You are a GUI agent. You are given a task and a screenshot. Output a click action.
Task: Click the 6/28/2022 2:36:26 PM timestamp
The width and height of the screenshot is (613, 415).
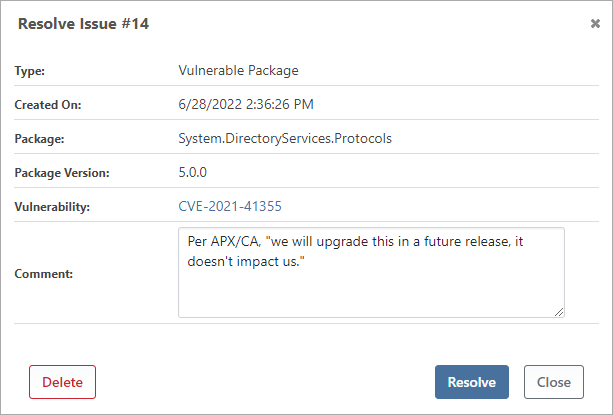pos(248,104)
